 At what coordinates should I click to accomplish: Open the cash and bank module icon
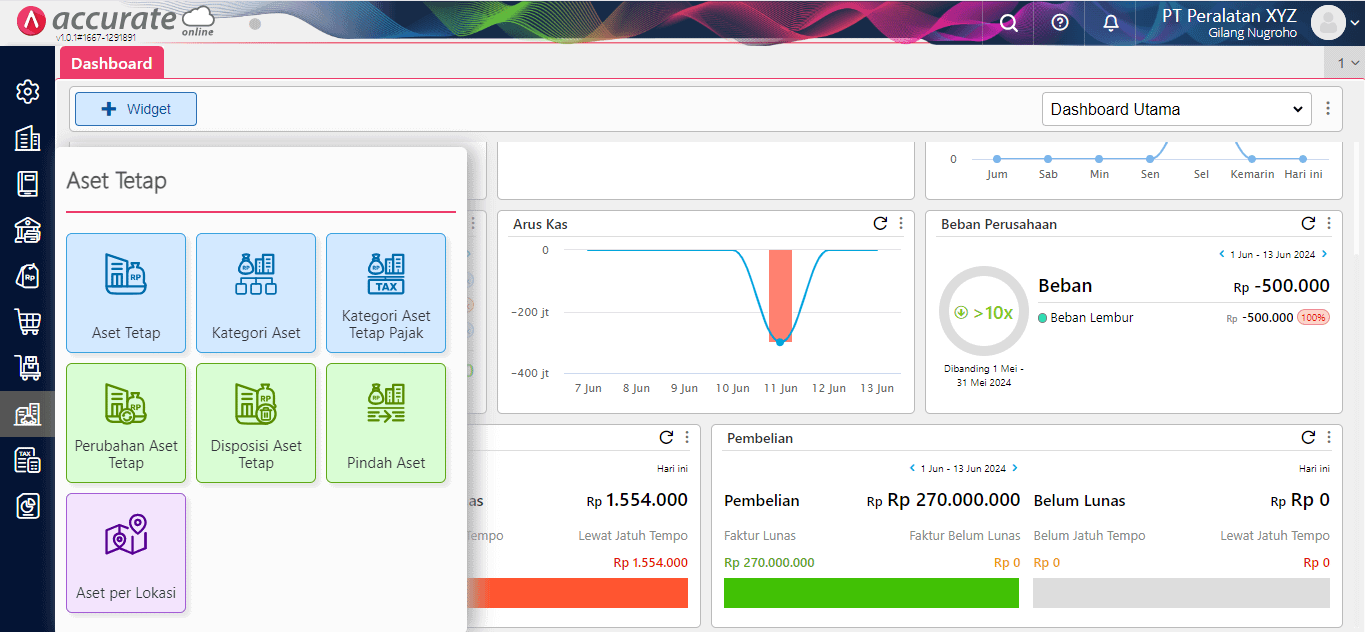click(x=27, y=230)
